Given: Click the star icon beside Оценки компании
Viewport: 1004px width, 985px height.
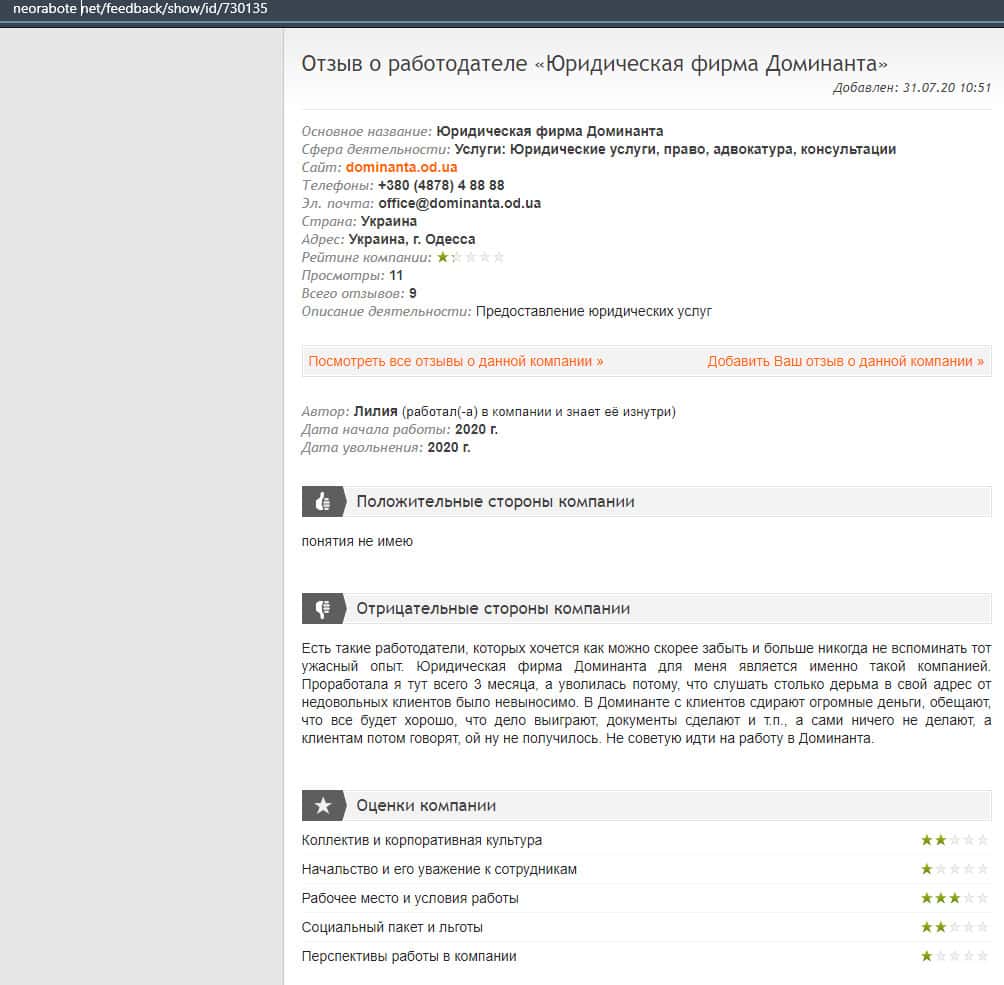Looking at the screenshot, I should coord(323,806).
